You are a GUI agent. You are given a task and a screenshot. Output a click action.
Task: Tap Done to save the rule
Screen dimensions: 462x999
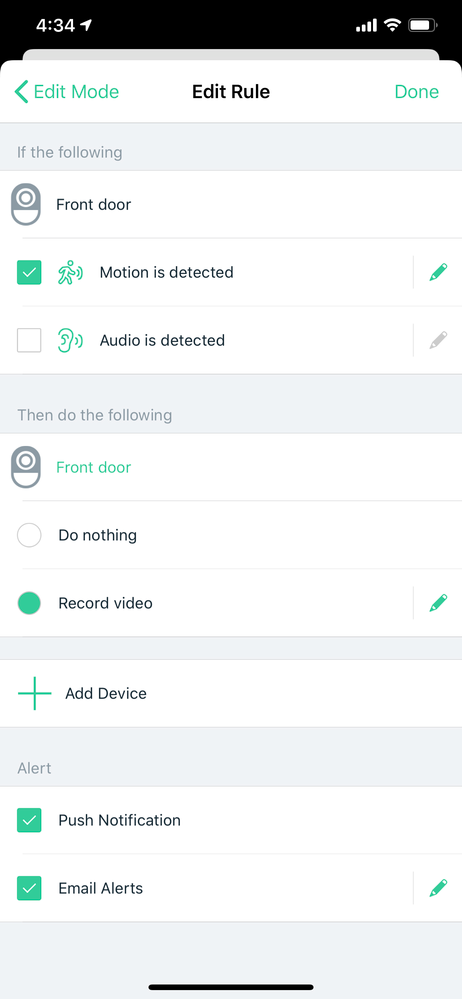[417, 92]
